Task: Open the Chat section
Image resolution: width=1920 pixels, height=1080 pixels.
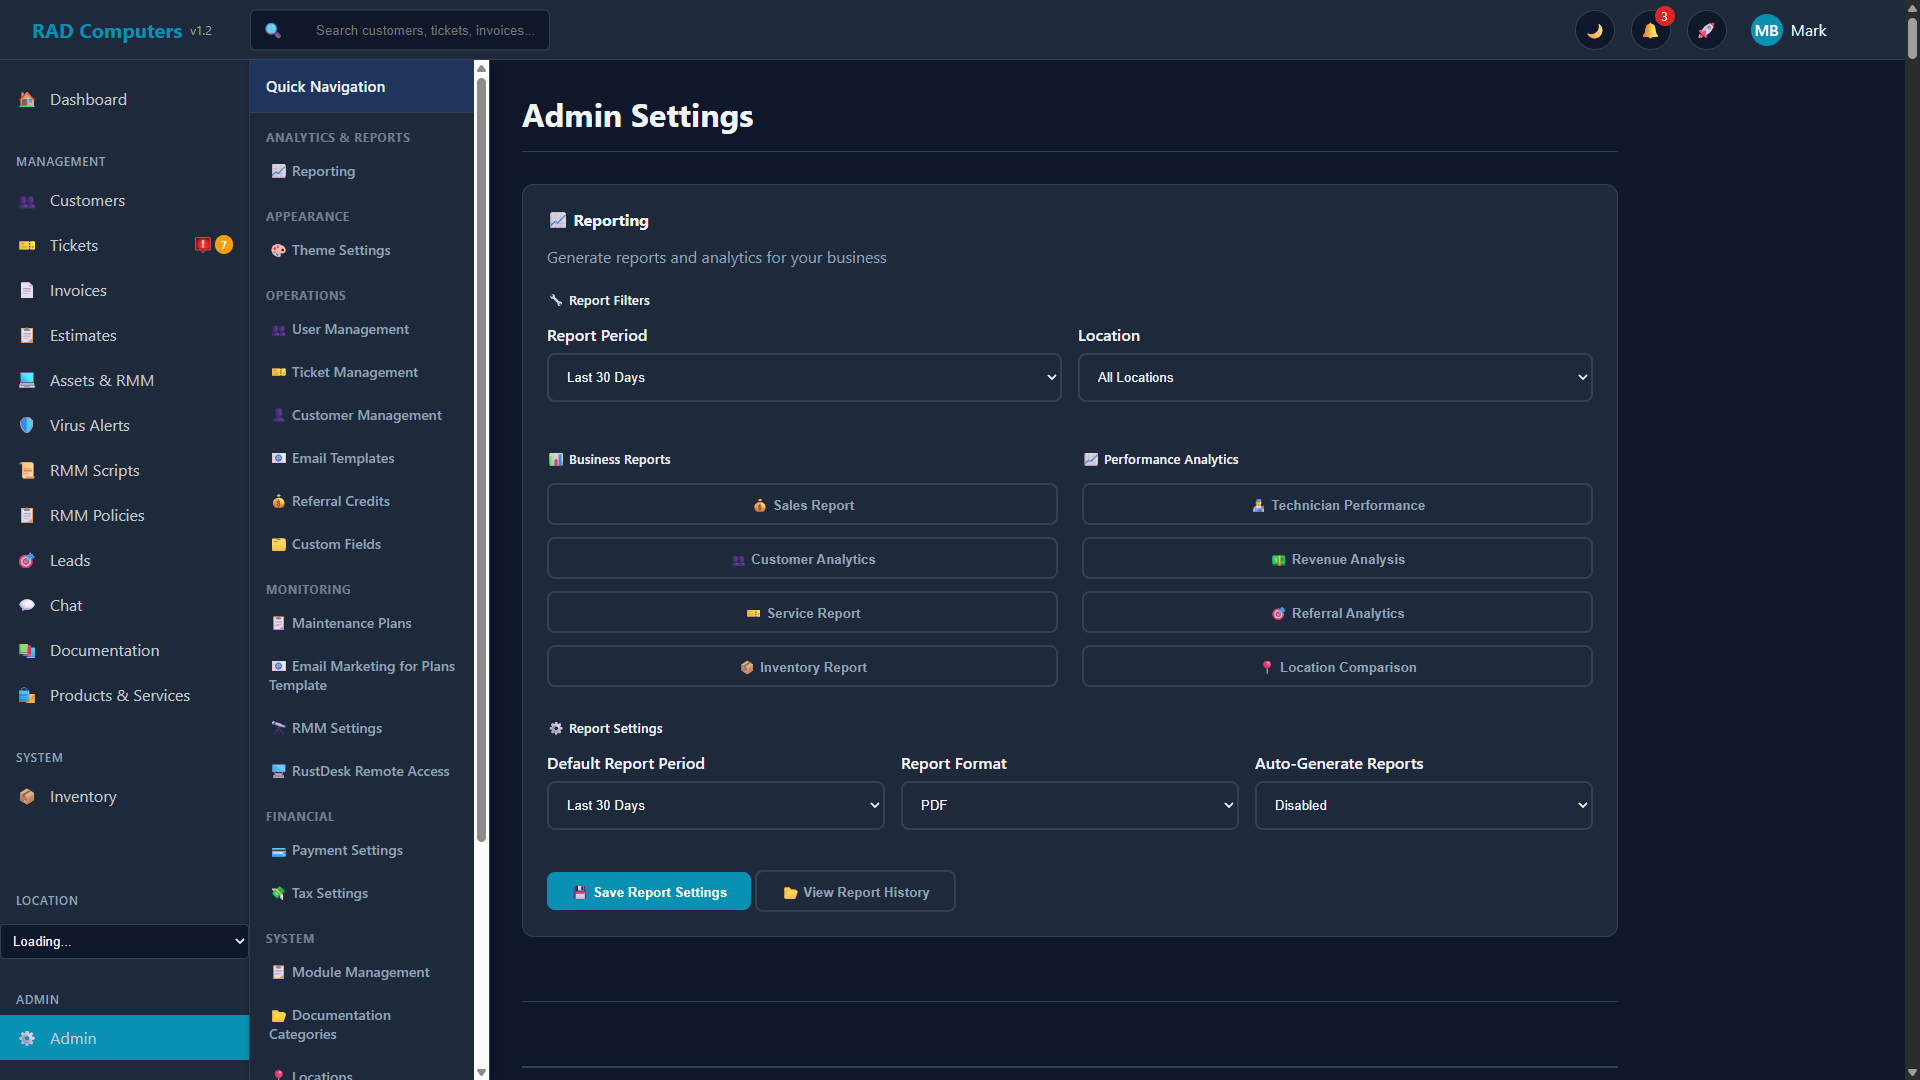Action: click(x=65, y=605)
